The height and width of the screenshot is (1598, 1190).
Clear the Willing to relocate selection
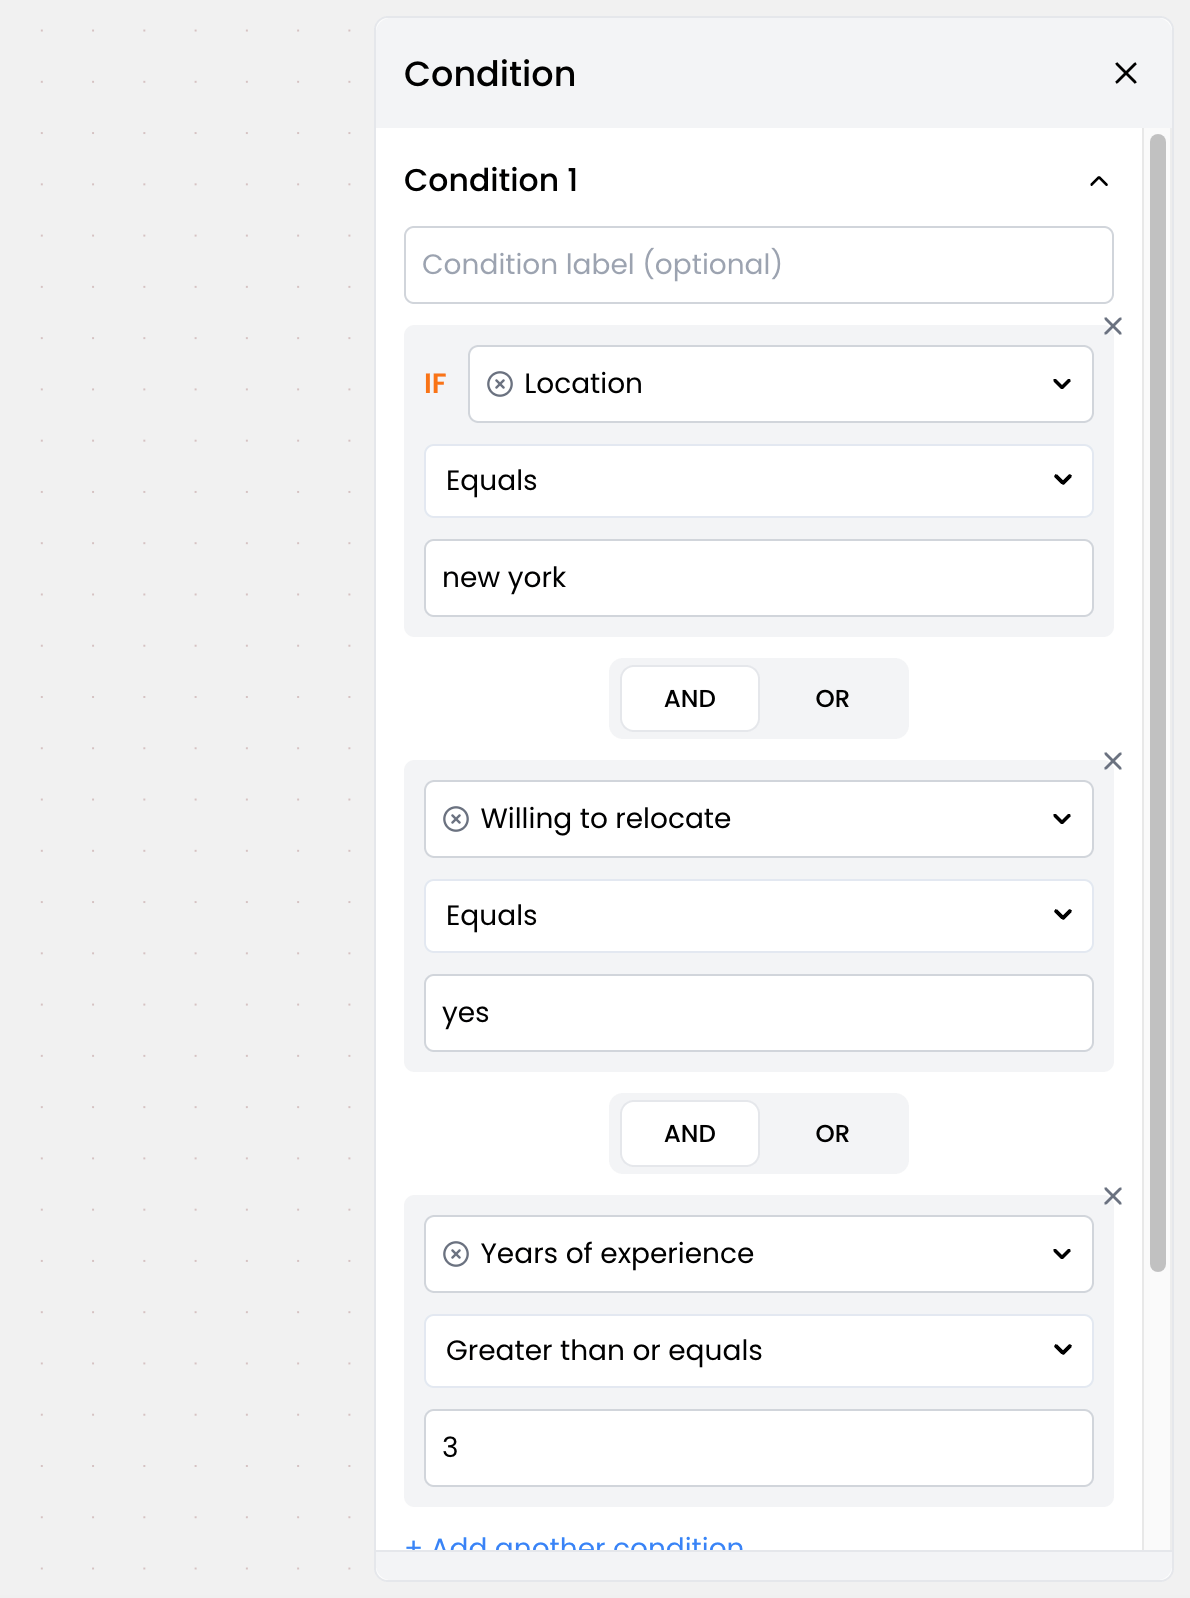[455, 819]
